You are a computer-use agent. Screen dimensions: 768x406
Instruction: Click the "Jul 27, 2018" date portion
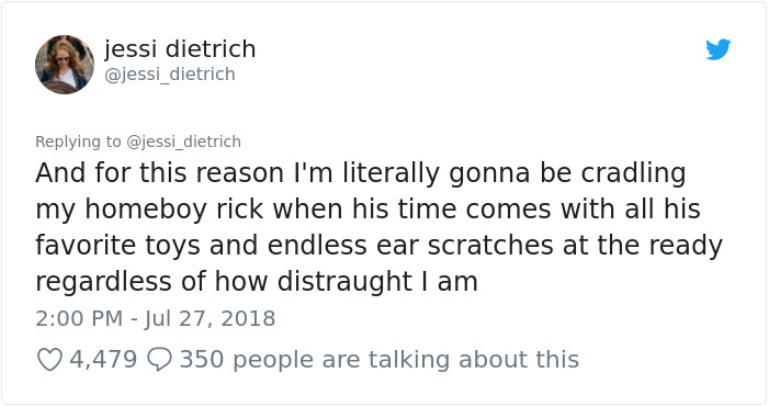click(x=210, y=318)
